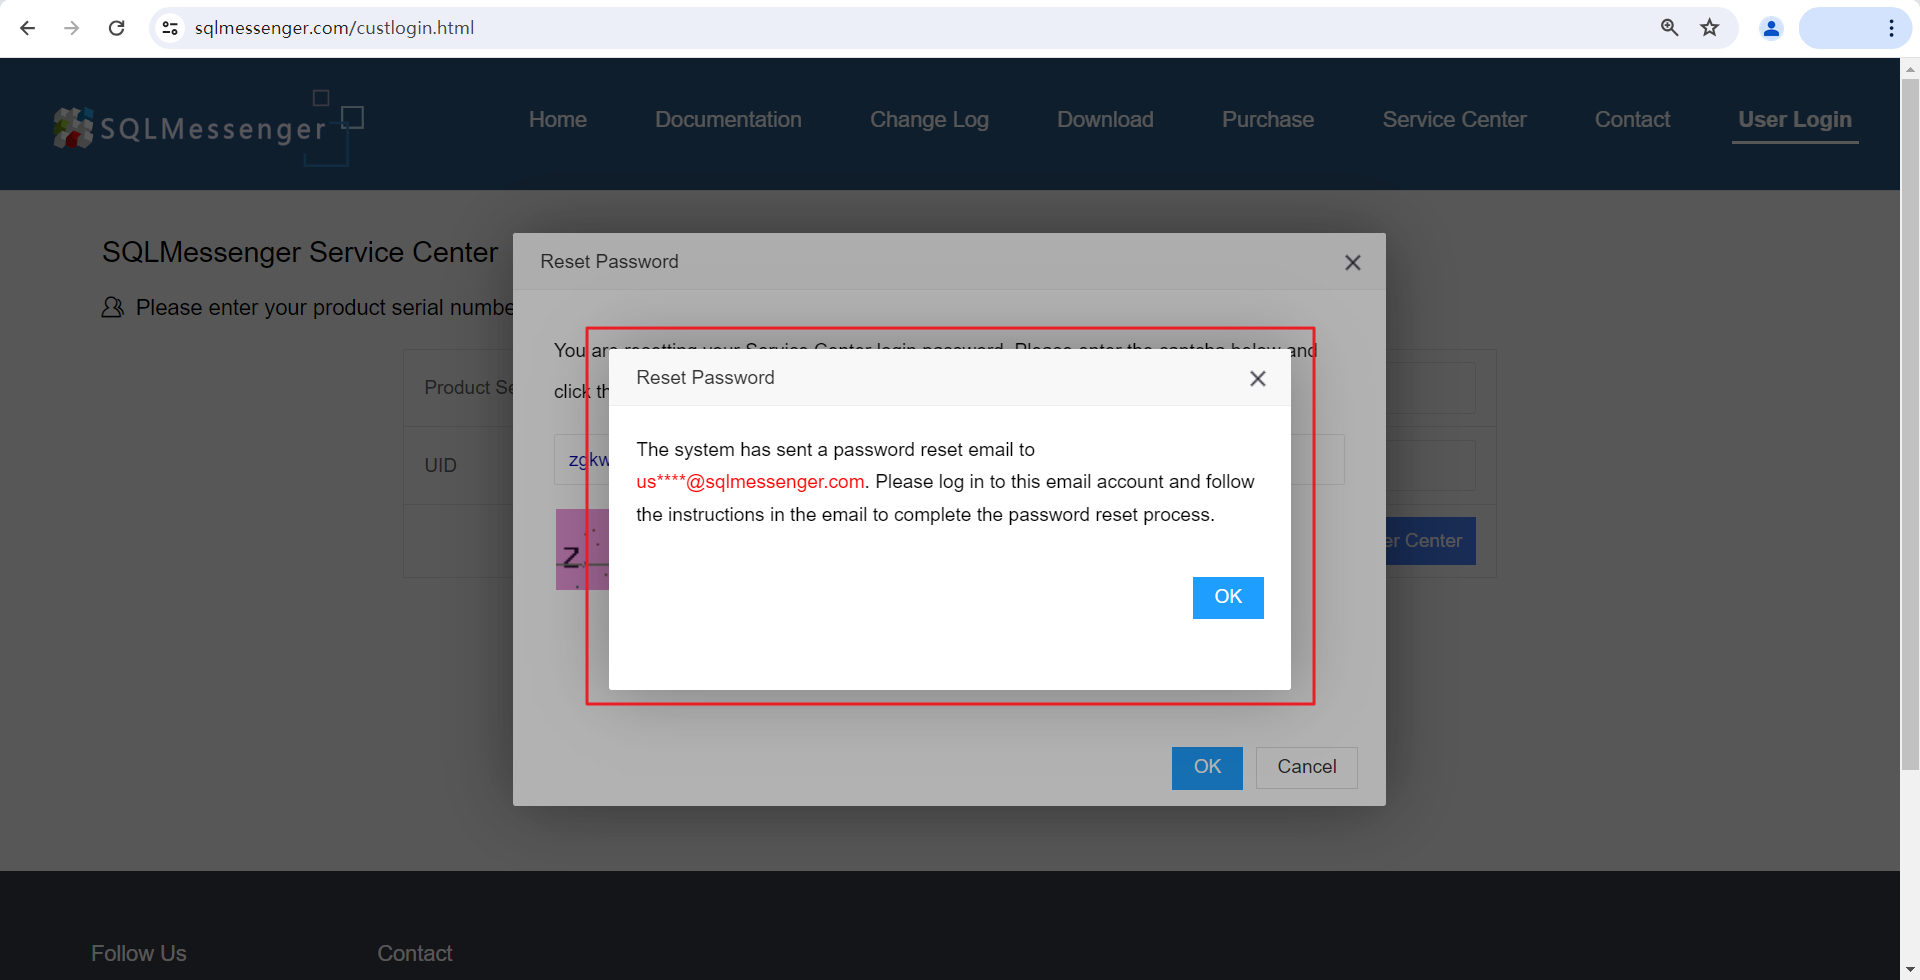Click the browser back arrow
Image resolution: width=1920 pixels, height=980 pixels.
tap(28, 28)
